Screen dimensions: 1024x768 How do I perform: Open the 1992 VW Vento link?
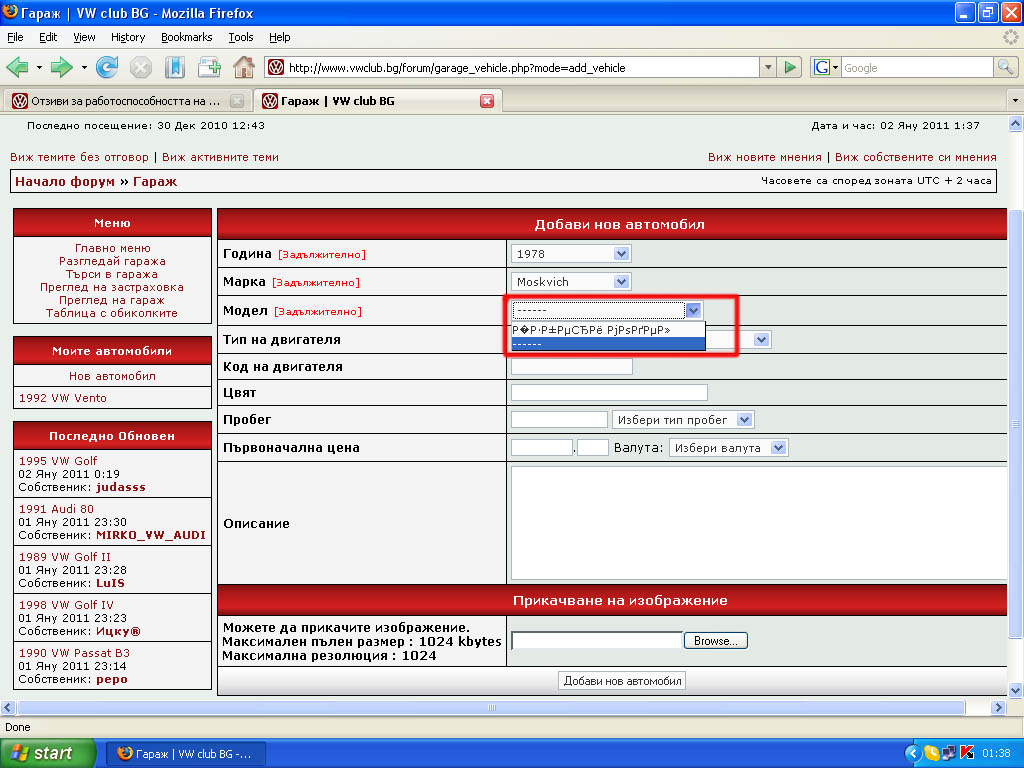[x=63, y=398]
